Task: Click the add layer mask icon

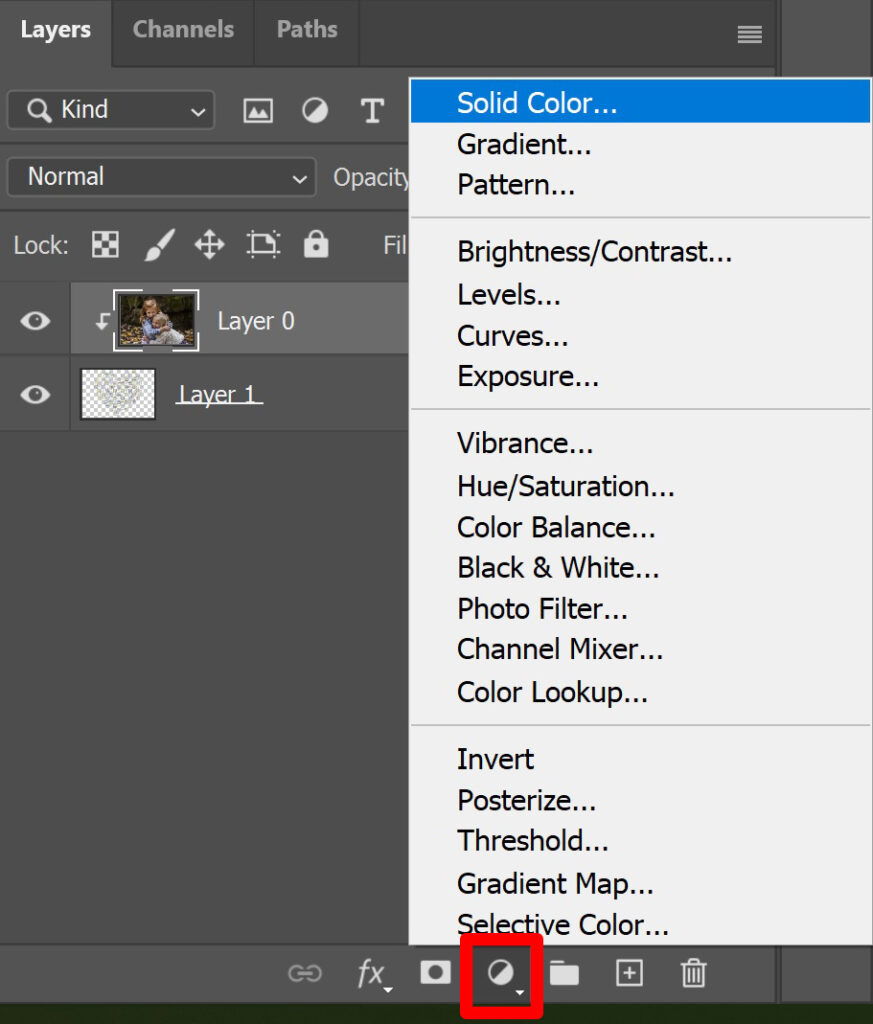Action: (x=436, y=972)
